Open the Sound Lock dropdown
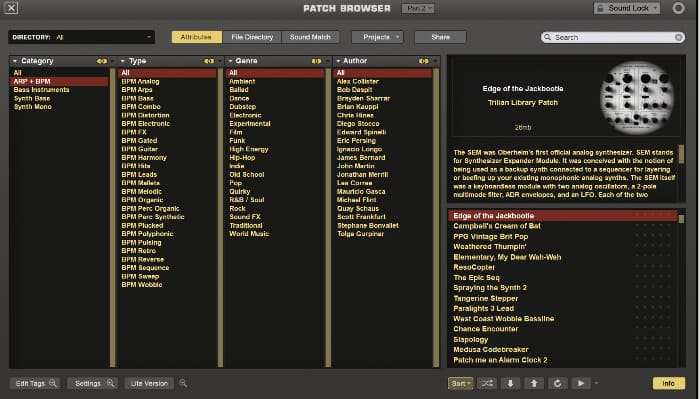Image resolution: width=700 pixels, height=399 pixels. tap(627, 8)
